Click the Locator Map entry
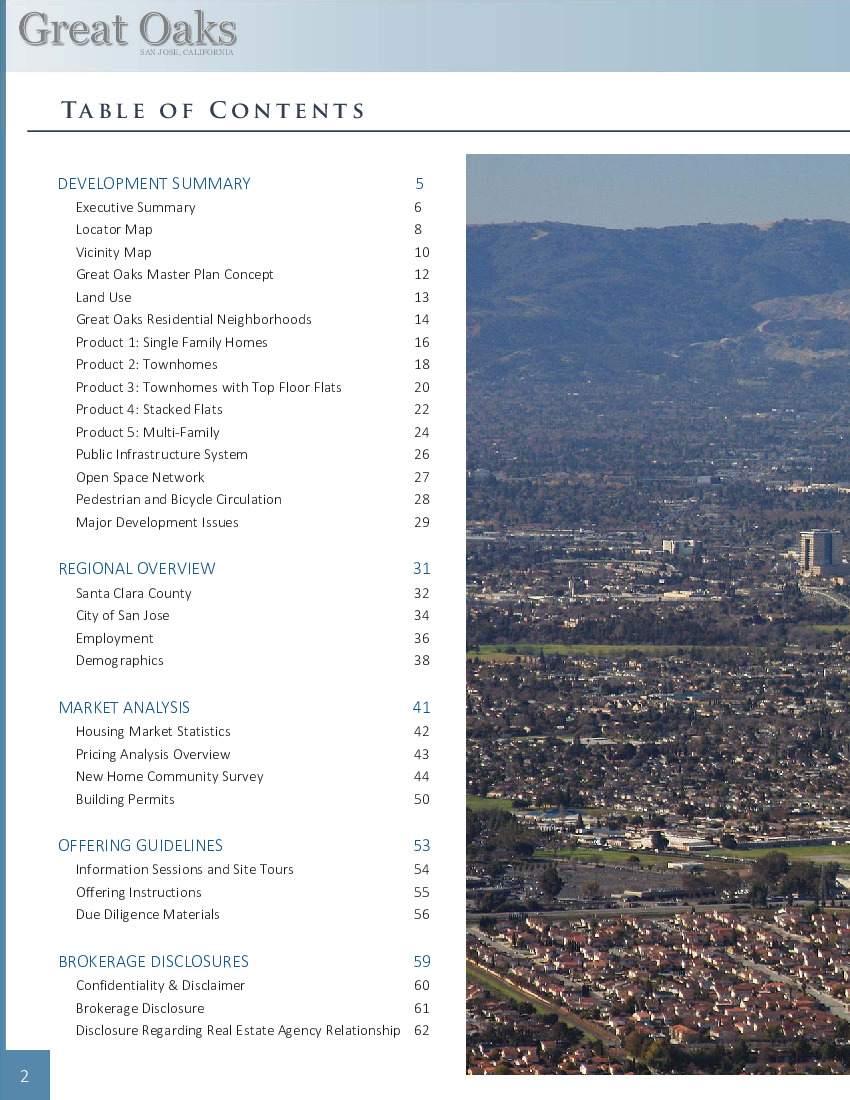This screenshot has height=1100, width=850. [x=114, y=229]
